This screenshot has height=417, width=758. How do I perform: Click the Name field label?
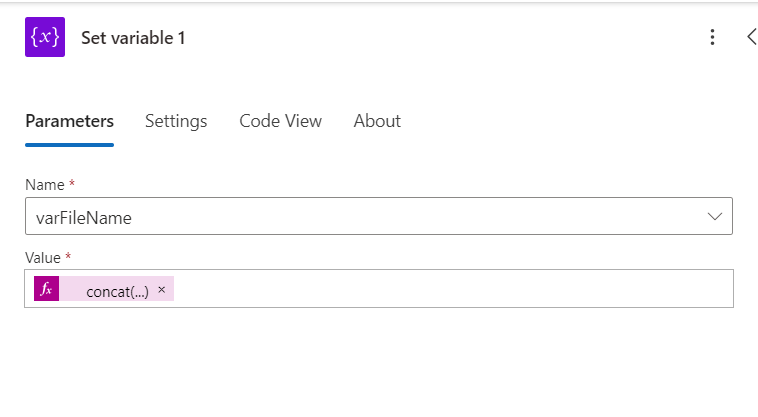click(44, 185)
